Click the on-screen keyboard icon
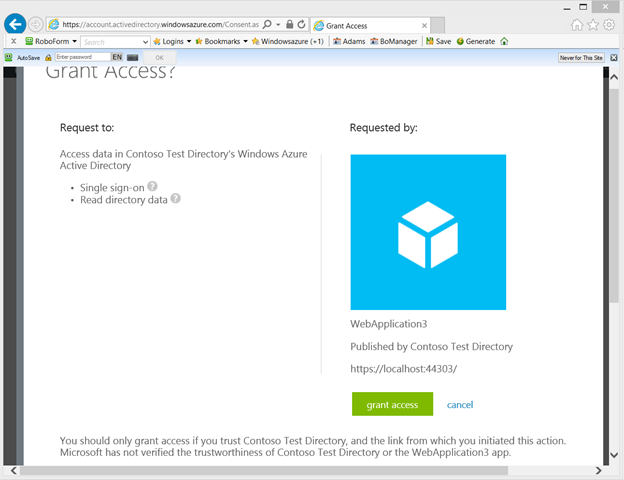 pyautogui.click(x=133, y=58)
